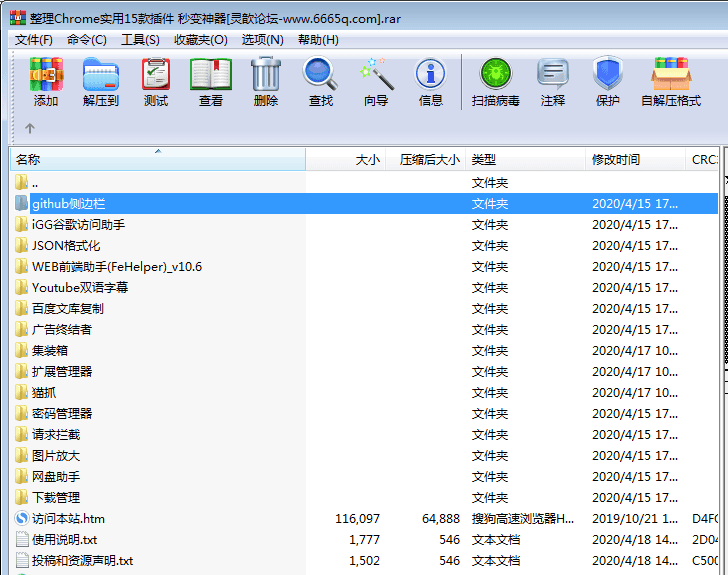The image size is (728, 575).
Task: Click size value 1,502
Action: pyautogui.click(x=364, y=560)
